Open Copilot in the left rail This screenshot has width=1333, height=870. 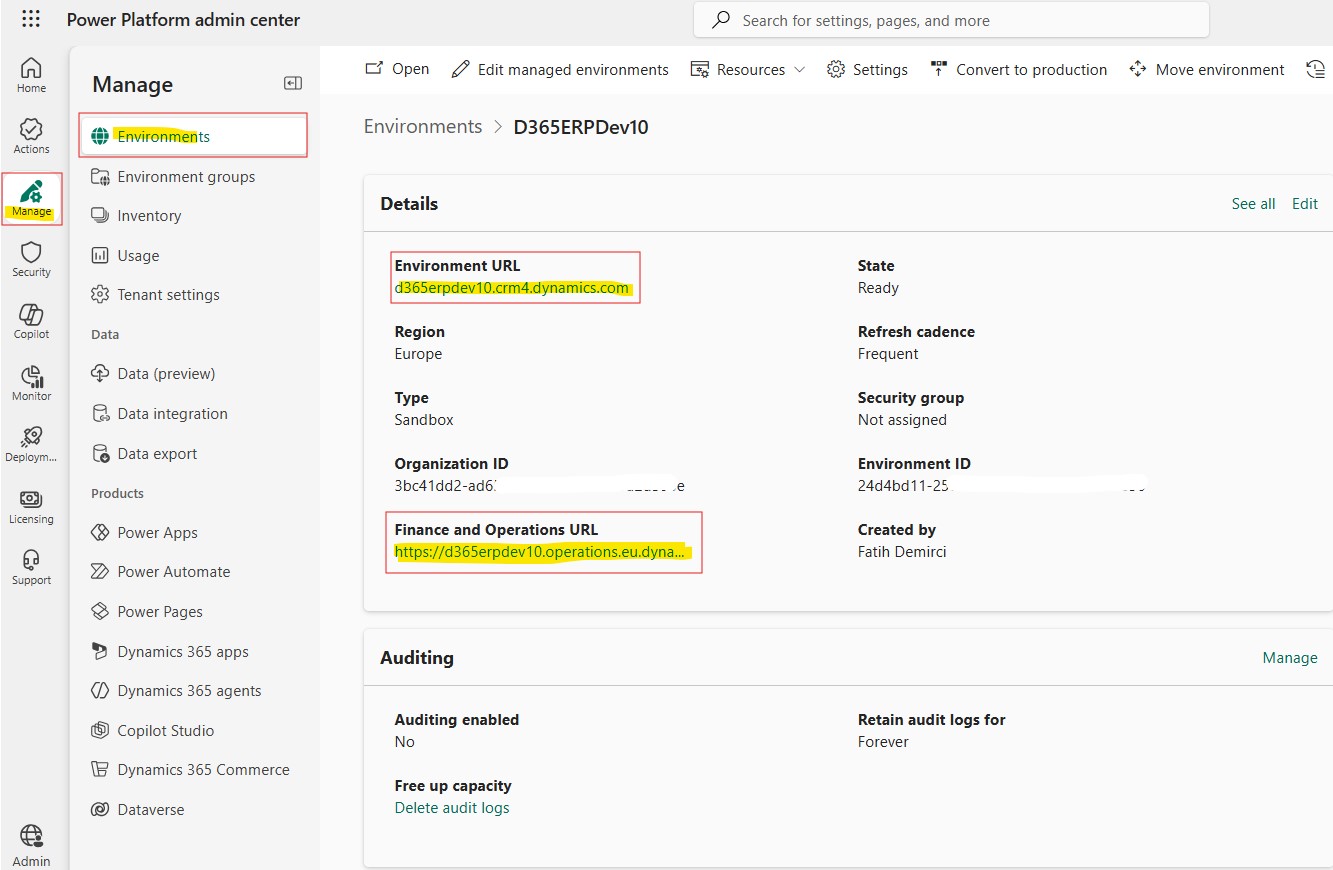click(31, 321)
